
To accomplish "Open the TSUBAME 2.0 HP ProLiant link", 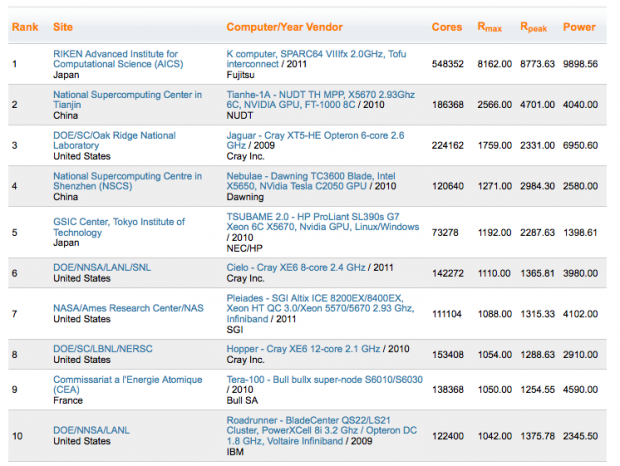I will click(x=323, y=222).
